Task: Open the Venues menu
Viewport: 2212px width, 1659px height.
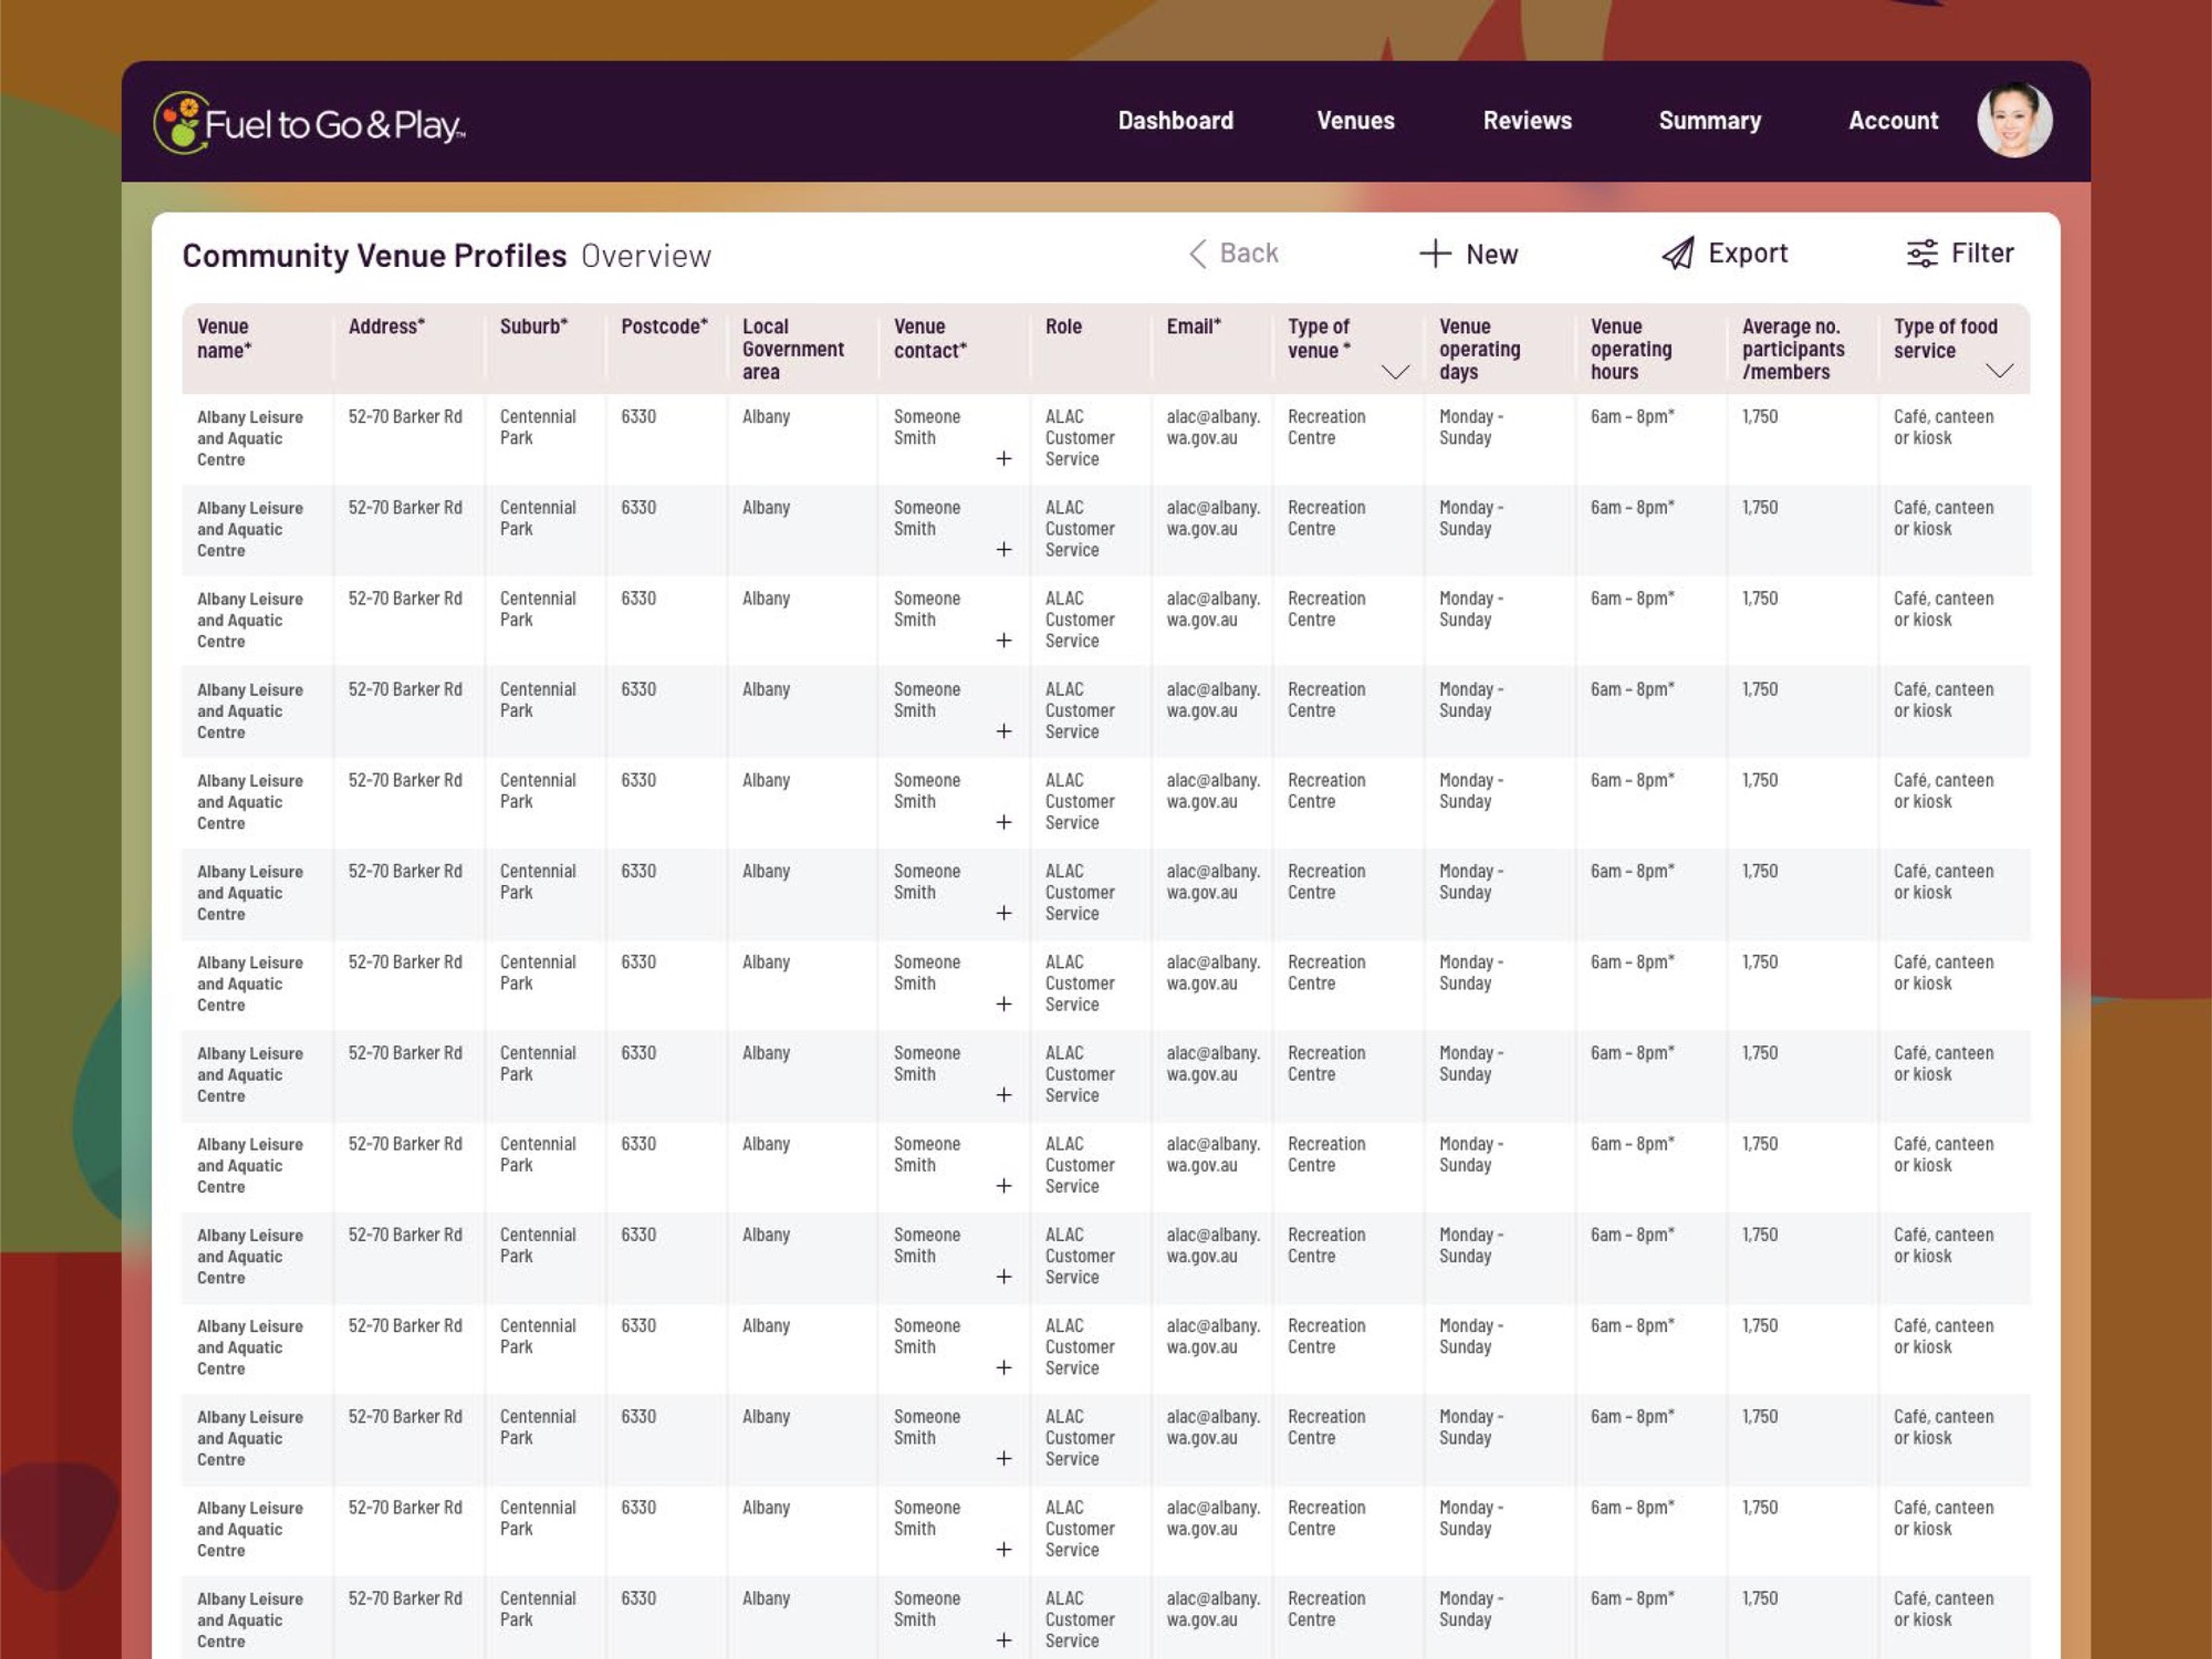Action: tap(1355, 121)
